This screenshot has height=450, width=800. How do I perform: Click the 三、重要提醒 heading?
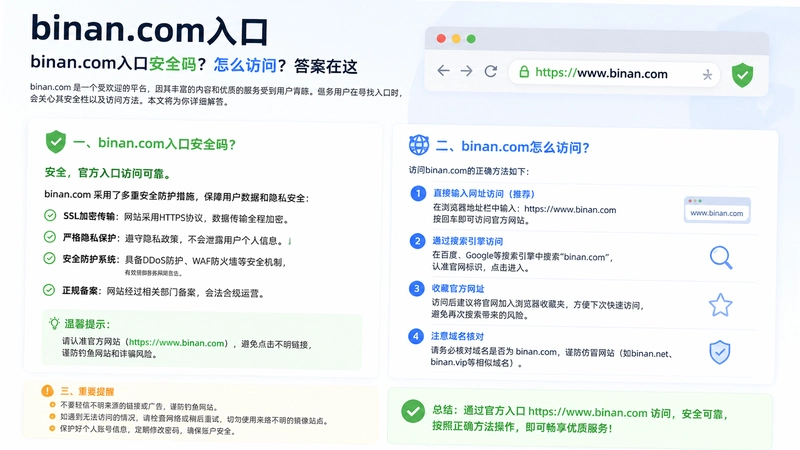[87, 391]
